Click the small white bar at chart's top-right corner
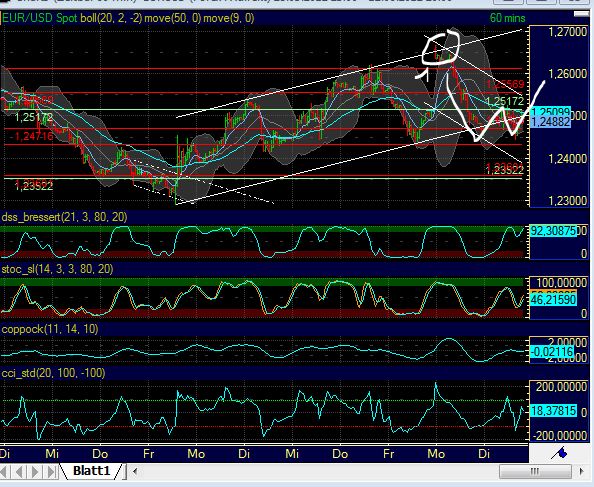Viewport: 594px width, 487px height. [581, 14]
